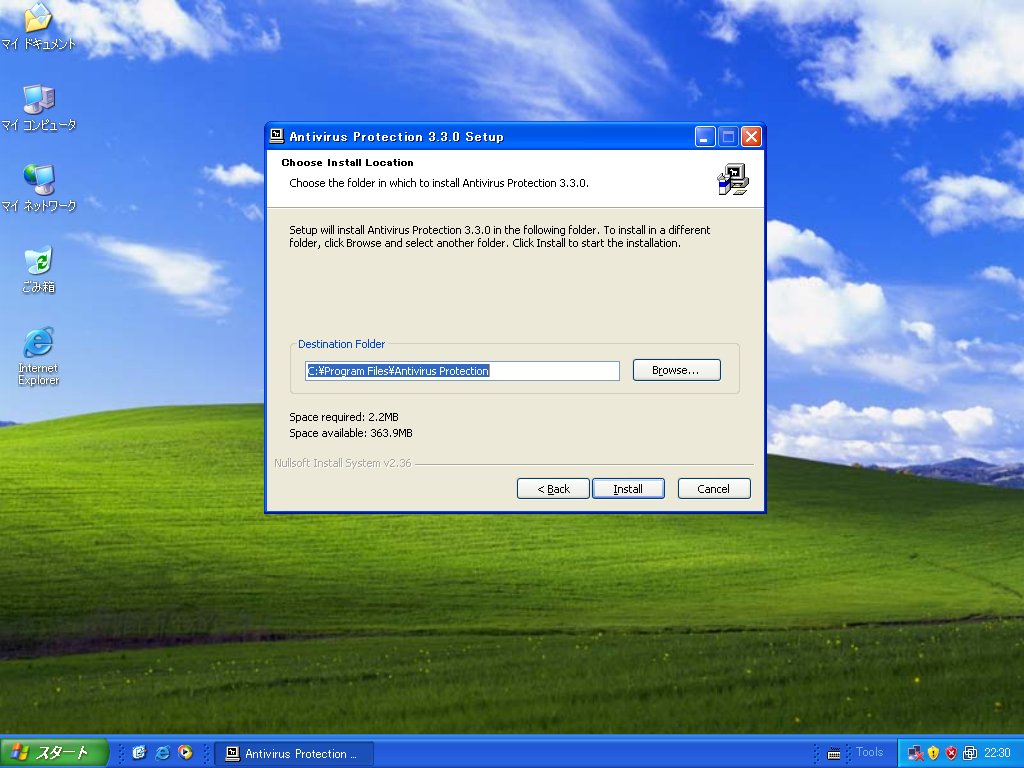Close the Antivirus Protection setup window
Screen dimensions: 1024x768
tap(752, 136)
